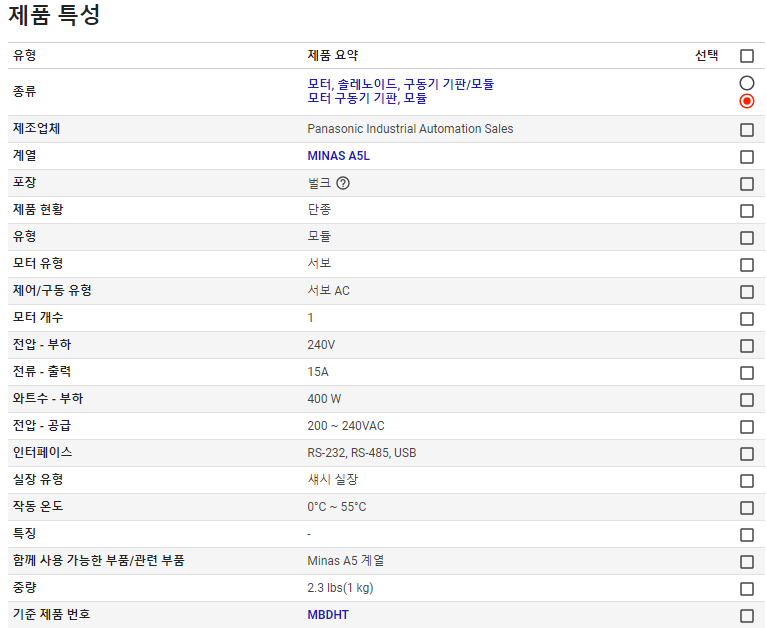Check the 전압 - 공급 row checkbox
Image resolution: width=767 pixels, height=628 pixels.
tap(746, 427)
